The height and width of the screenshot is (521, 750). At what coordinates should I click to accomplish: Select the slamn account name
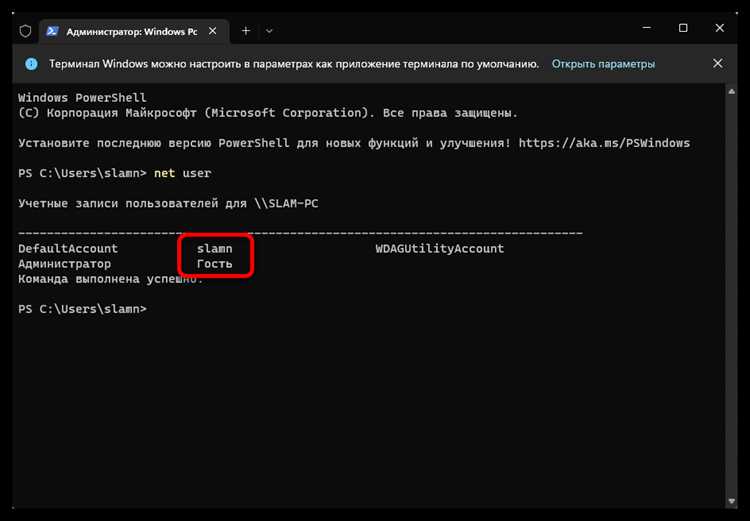click(215, 249)
